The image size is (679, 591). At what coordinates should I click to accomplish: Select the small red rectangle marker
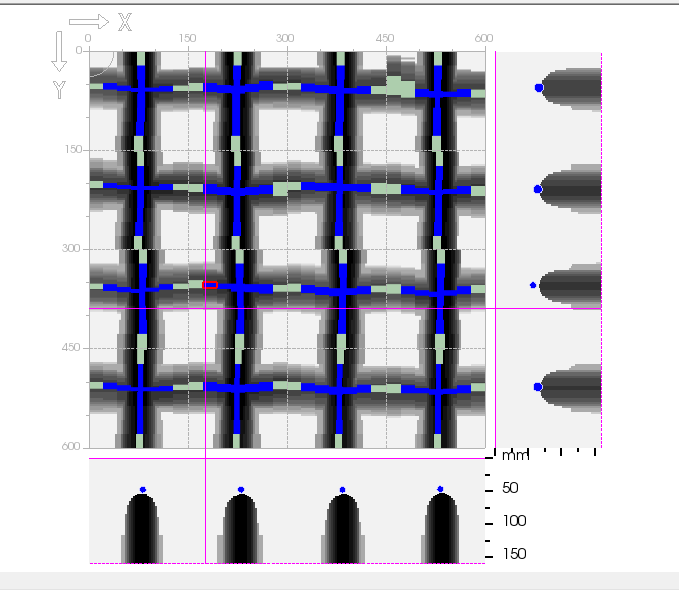point(210,286)
